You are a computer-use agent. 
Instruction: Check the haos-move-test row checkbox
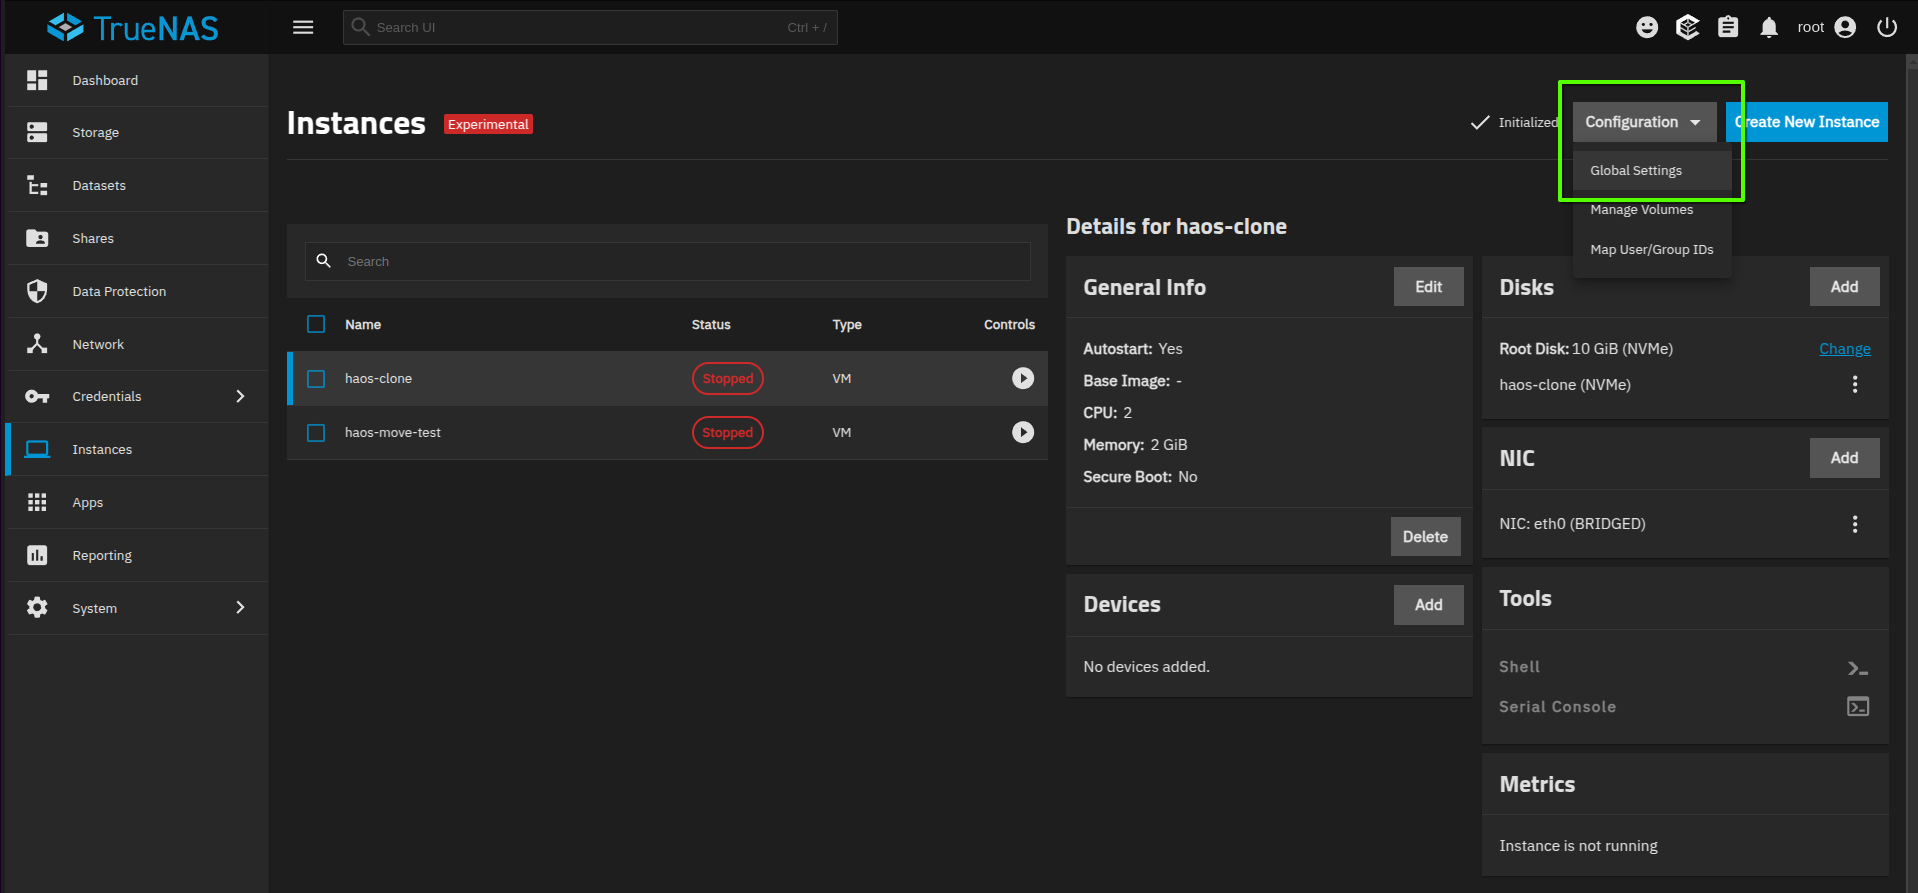click(316, 433)
